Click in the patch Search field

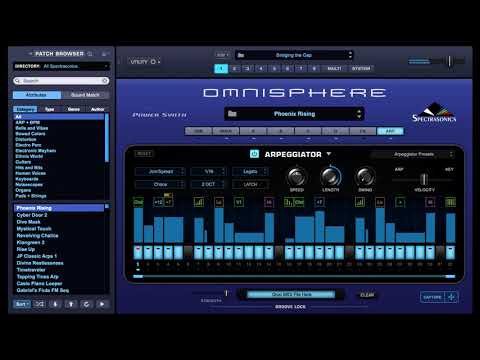coord(61,81)
